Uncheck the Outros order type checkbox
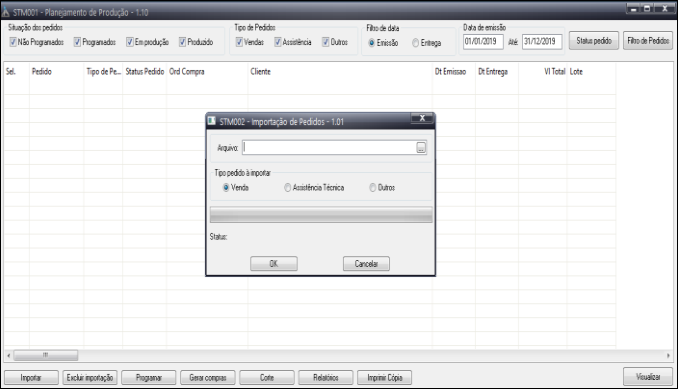The image size is (678, 389). [326, 42]
